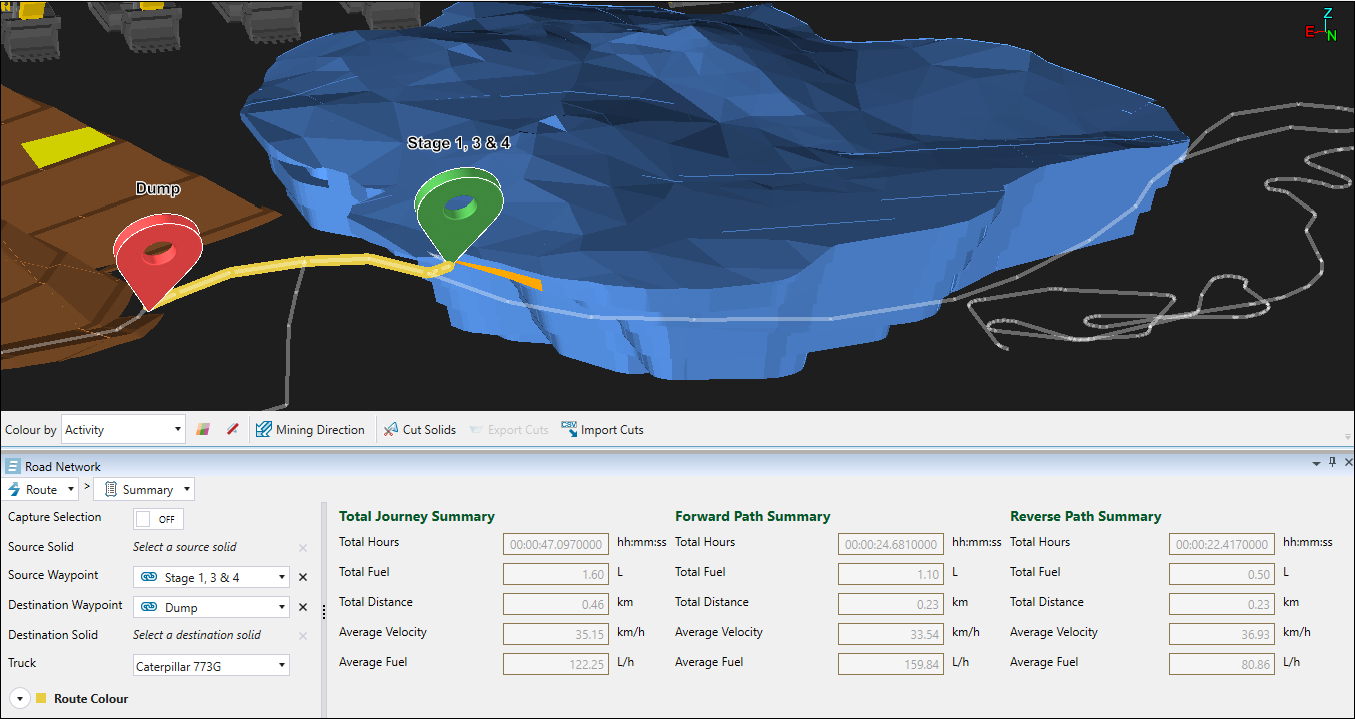This screenshot has height=719, width=1355.
Task: Clear the Source Waypoint selection
Action: (303, 577)
